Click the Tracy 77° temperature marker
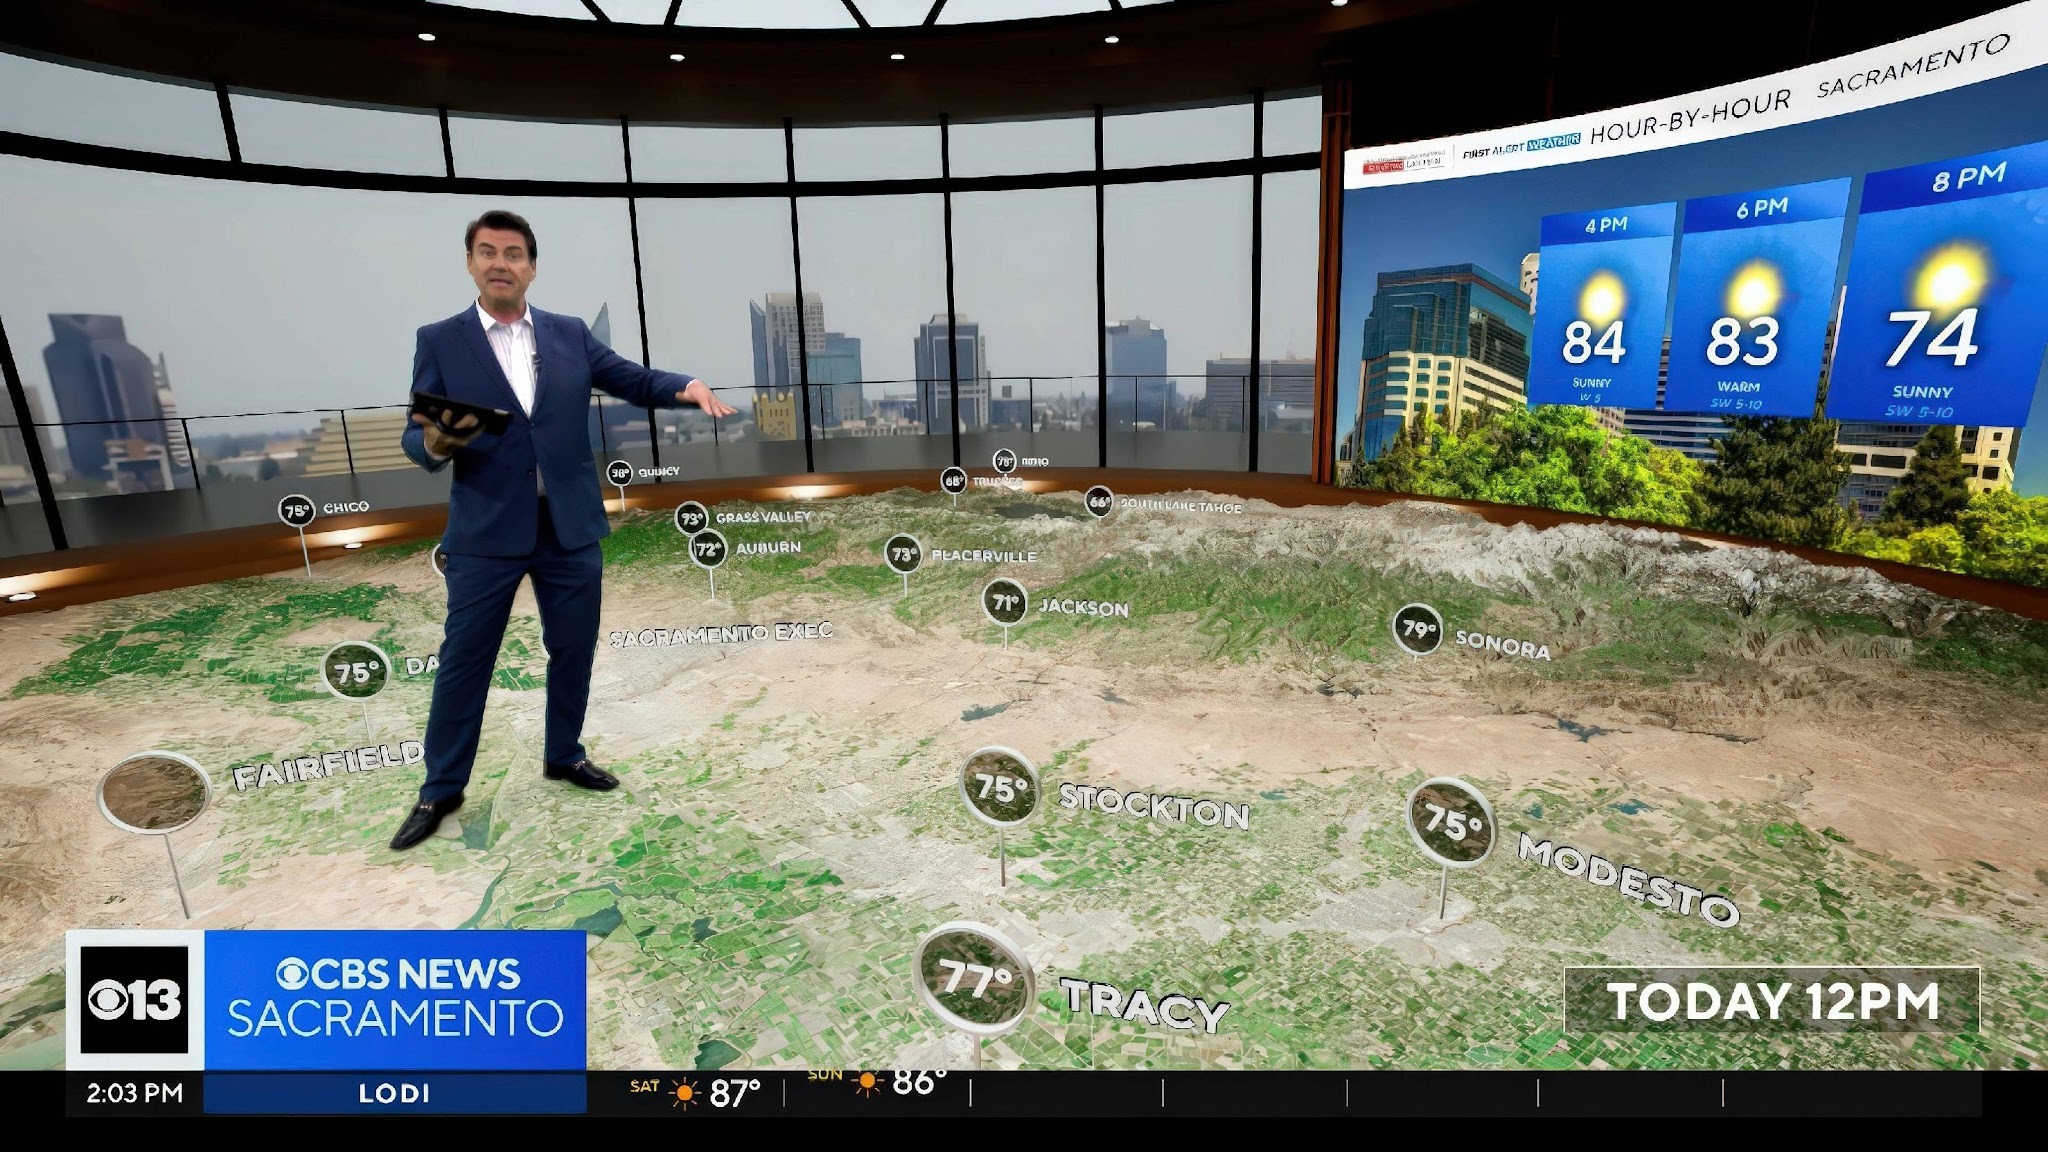 [974, 979]
